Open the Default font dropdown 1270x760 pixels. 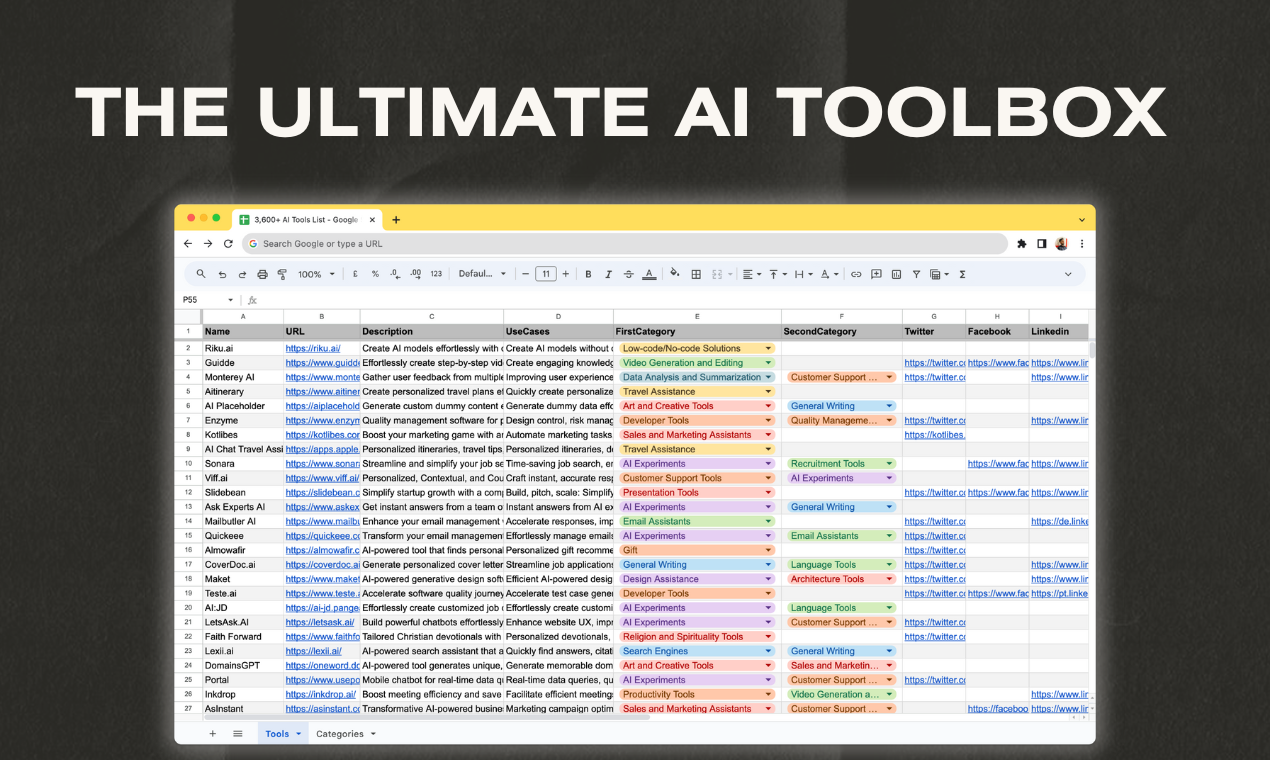(483, 274)
